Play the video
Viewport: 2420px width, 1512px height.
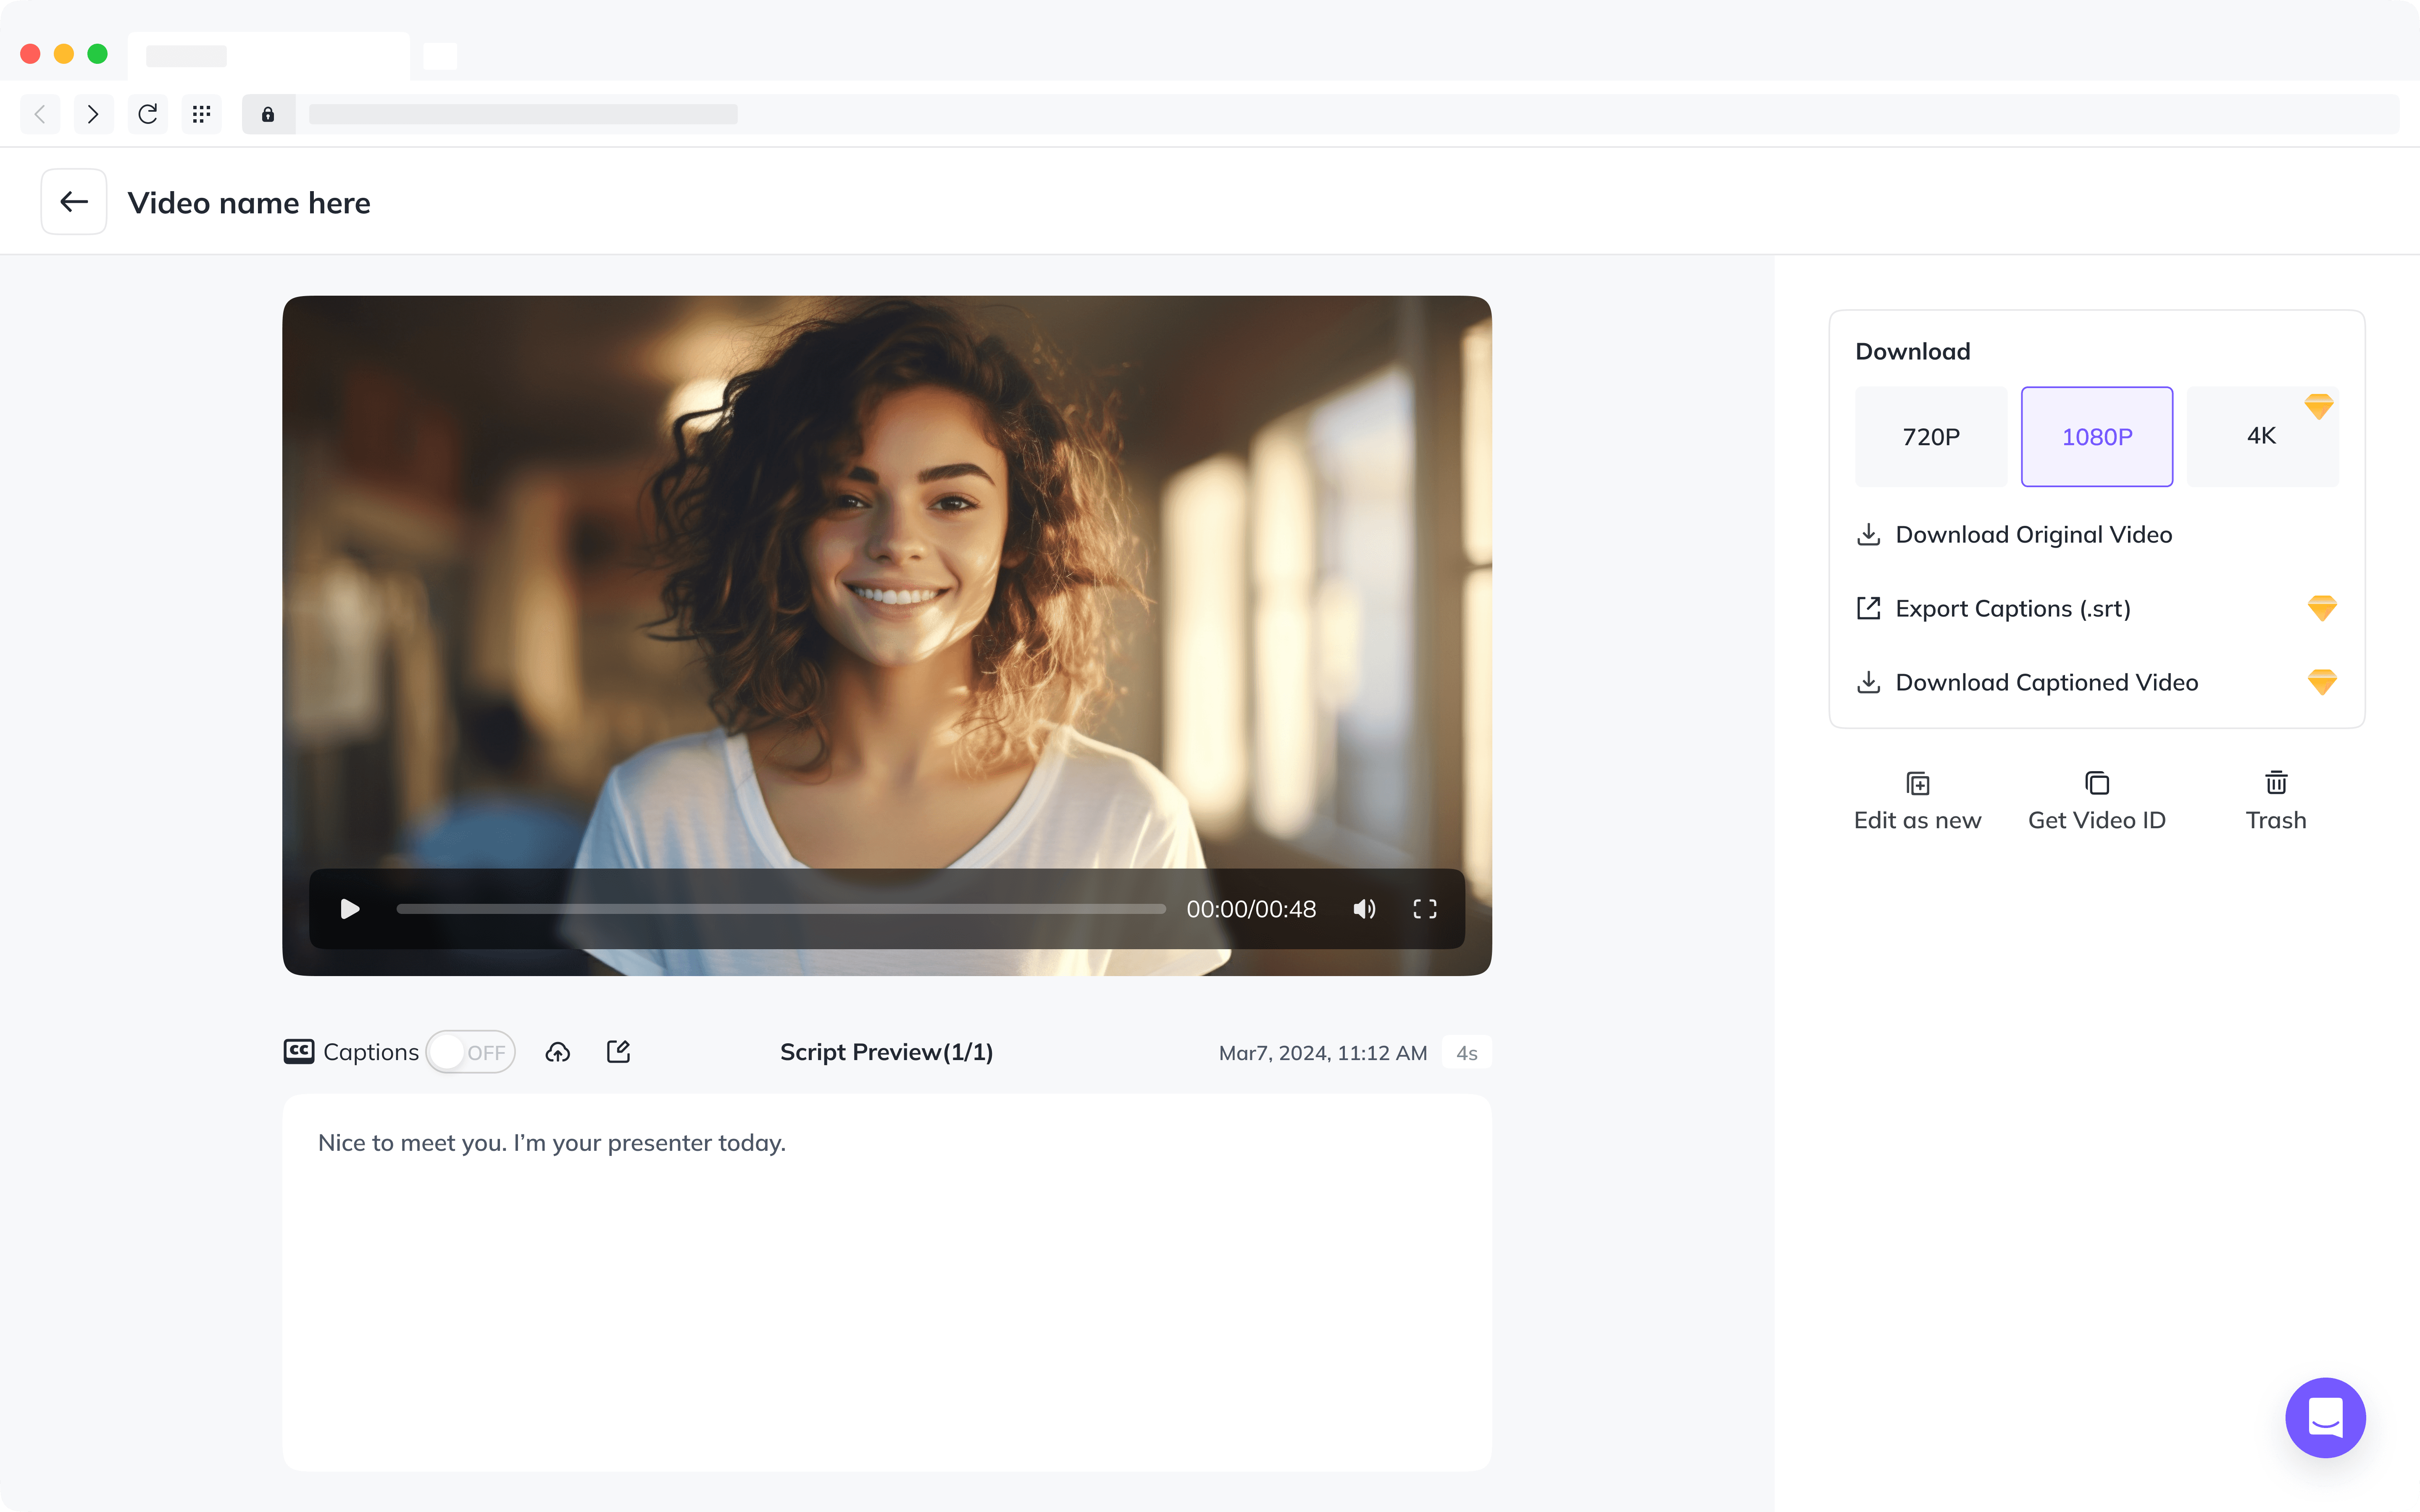pyautogui.click(x=350, y=909)
